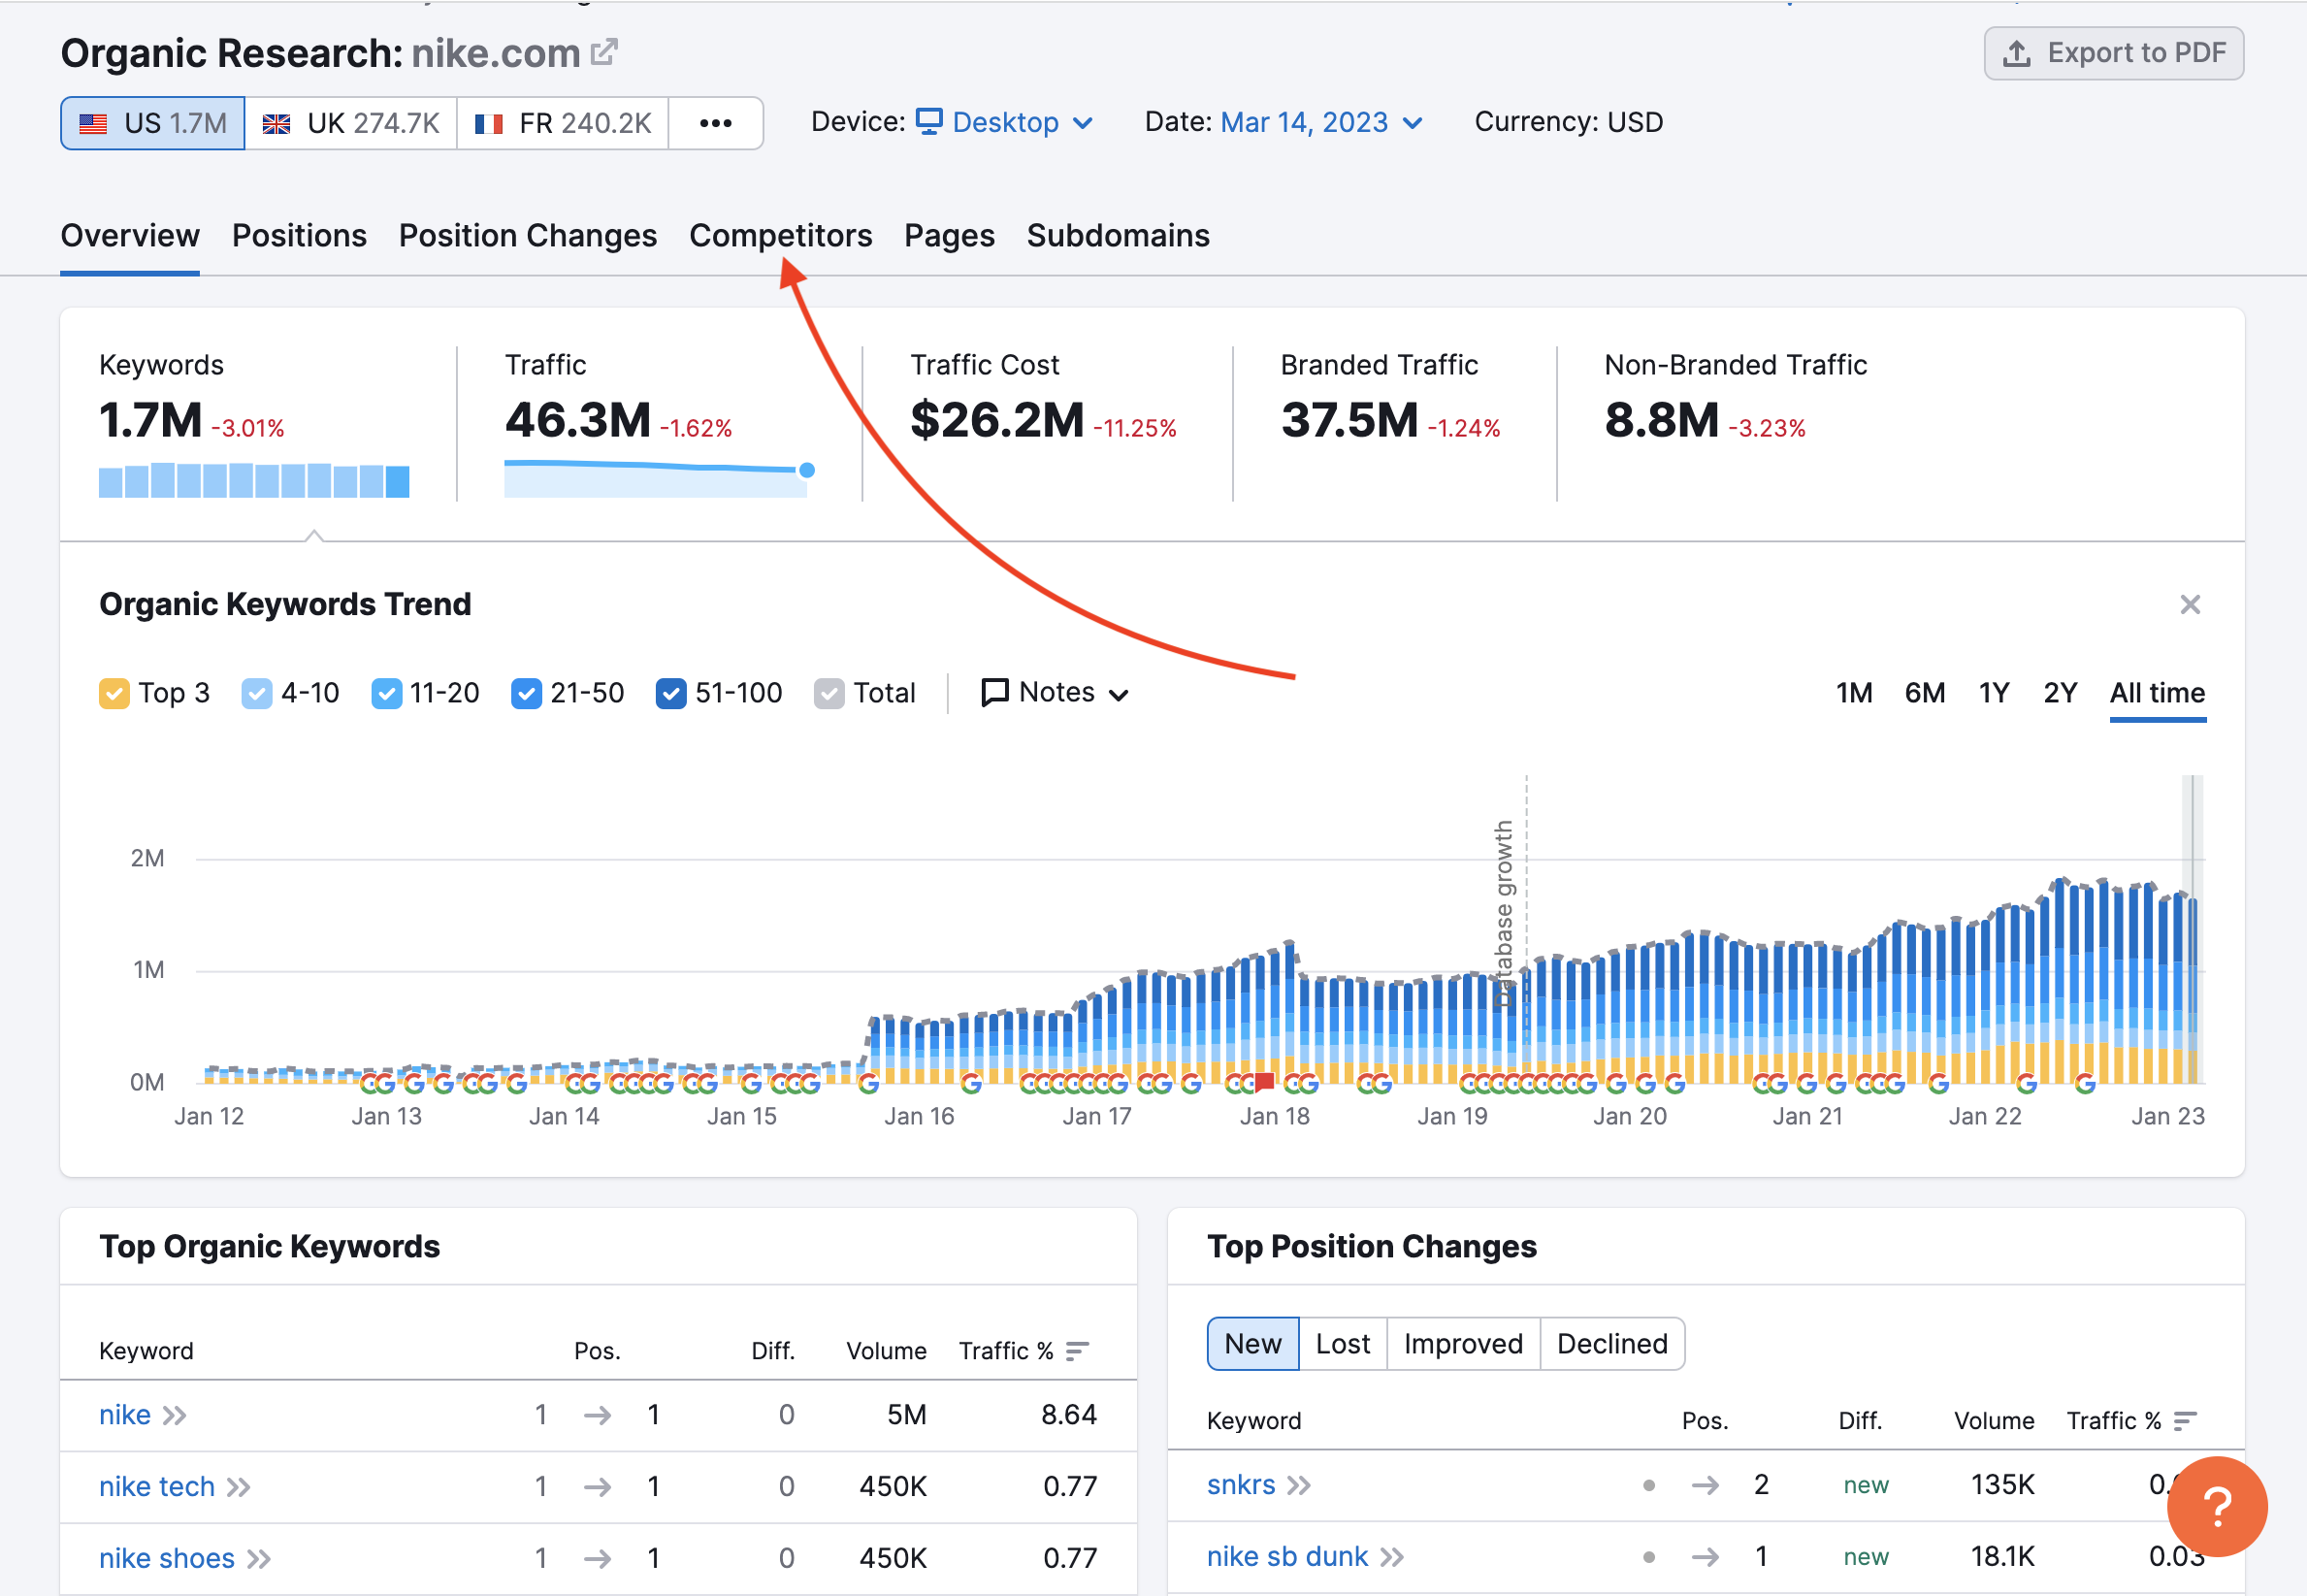Toggle the 4-10 checkbox
The height and width of the screenshot is (1596, 2307).
[257, 694]
